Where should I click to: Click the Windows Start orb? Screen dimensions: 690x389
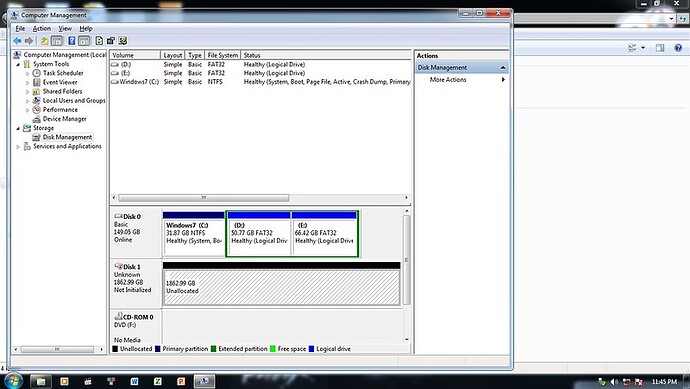point(13,381)
